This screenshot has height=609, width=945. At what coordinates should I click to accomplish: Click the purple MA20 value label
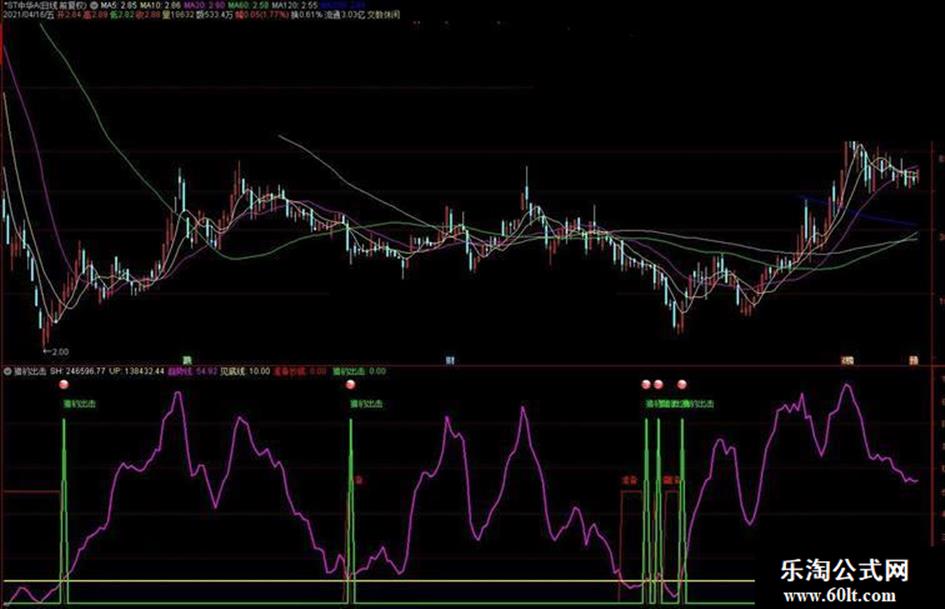click(204, 5)
